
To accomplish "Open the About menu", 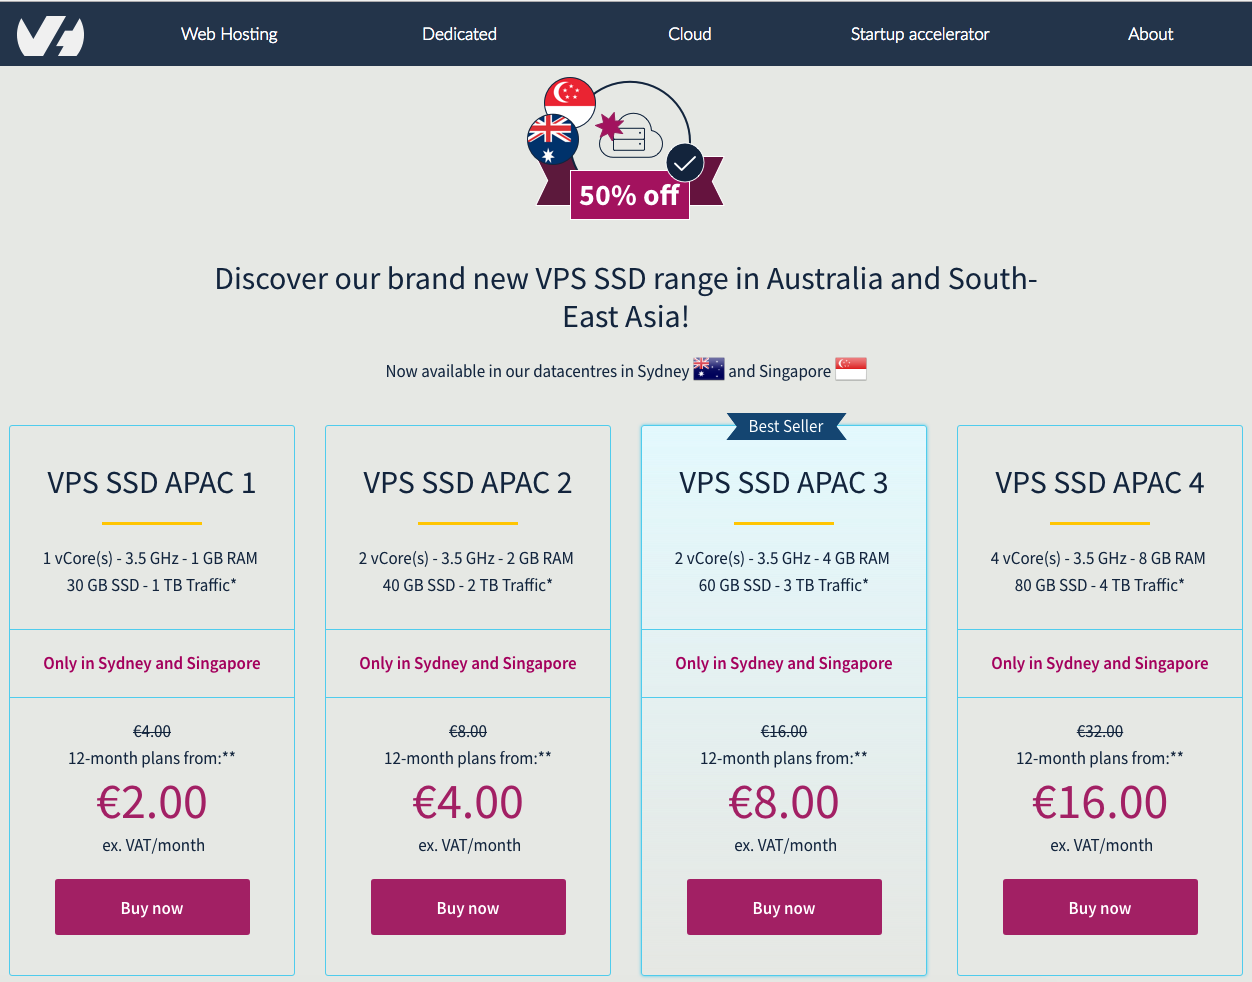I will click(x=1150, y=34).
